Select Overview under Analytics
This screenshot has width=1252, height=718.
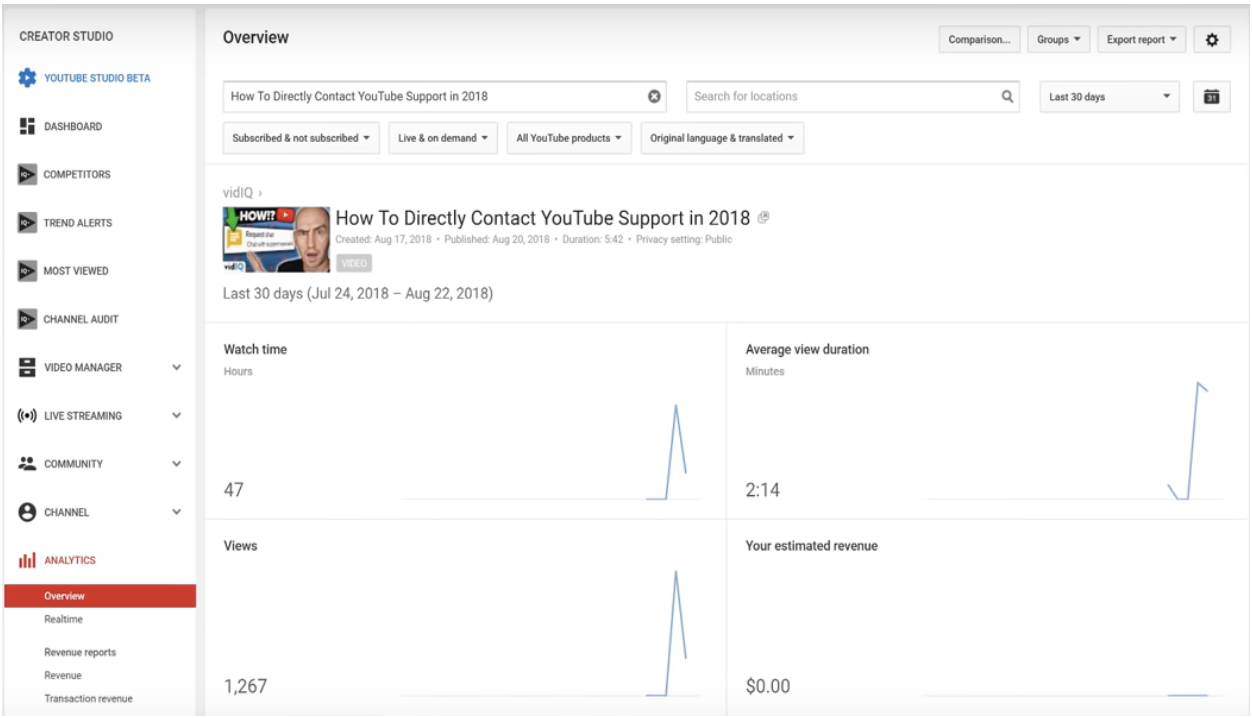tap(100, 596)
